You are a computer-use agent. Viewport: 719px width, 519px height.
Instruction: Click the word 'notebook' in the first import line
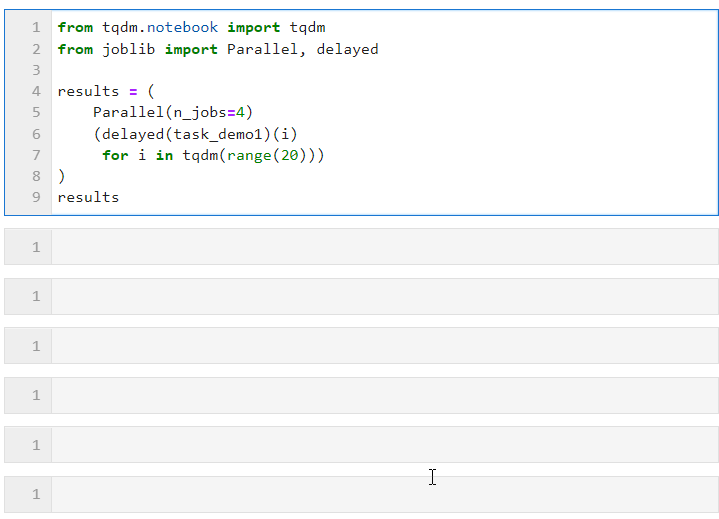[x=182, y=28]
